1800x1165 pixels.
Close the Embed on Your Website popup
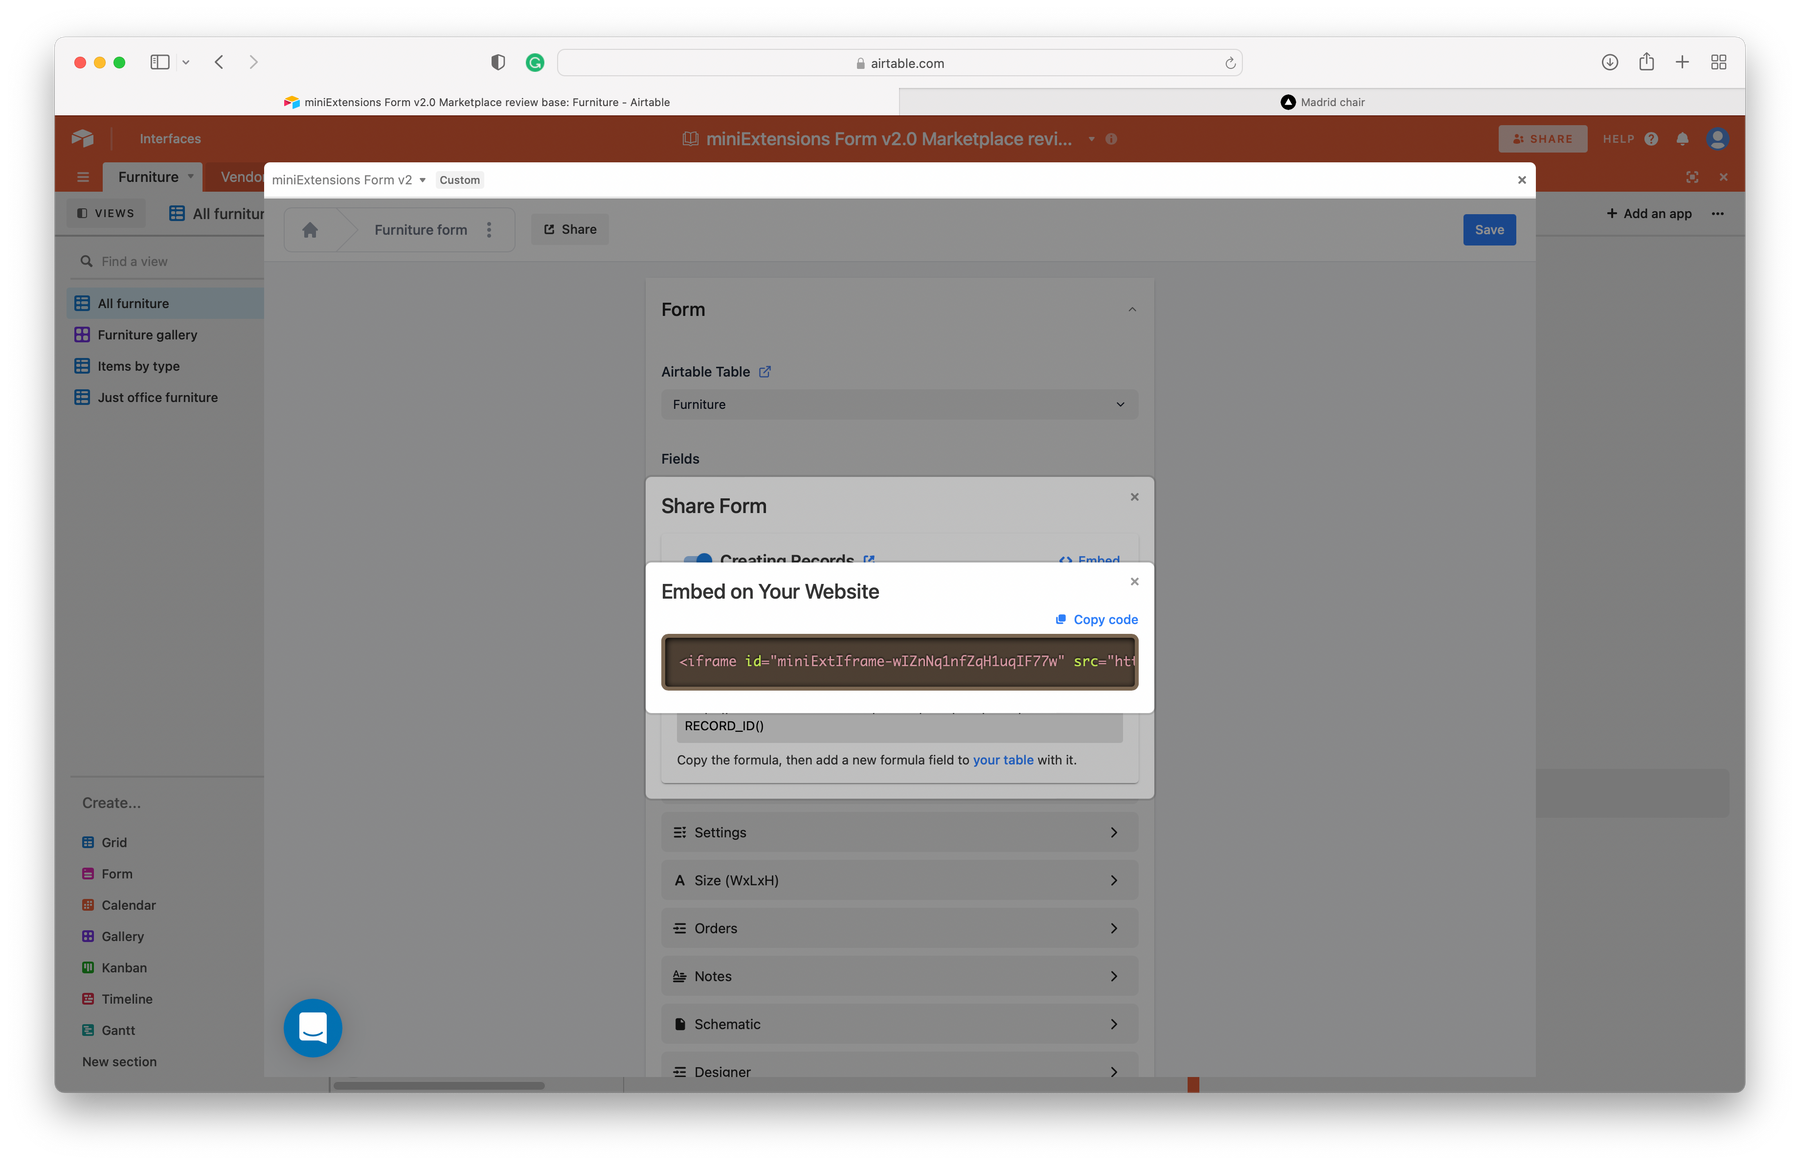click(x=1134, y=582)
